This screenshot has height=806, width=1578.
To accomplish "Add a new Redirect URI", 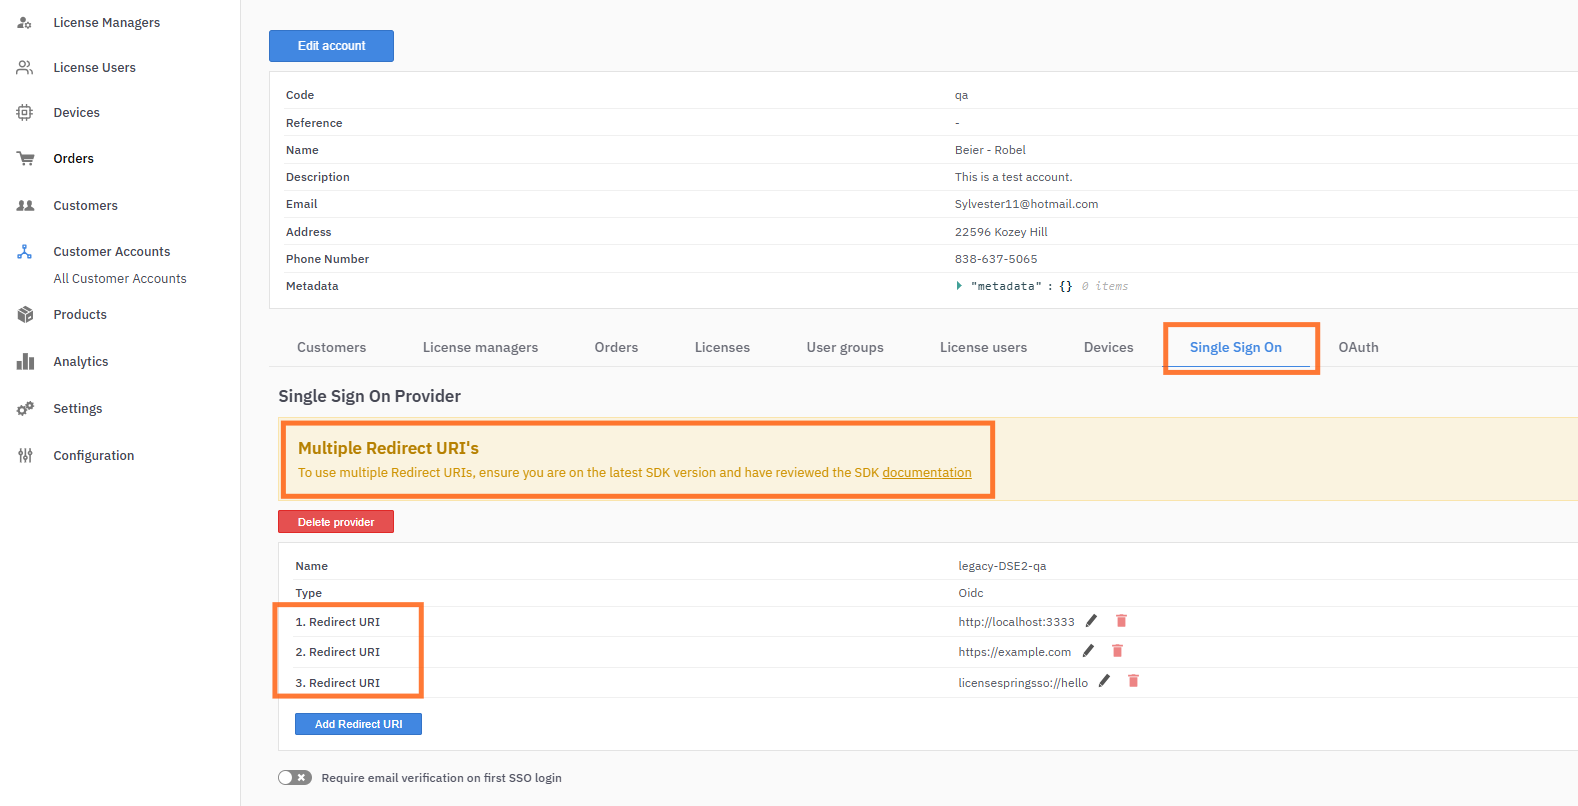I will click(x=358, y=724).
